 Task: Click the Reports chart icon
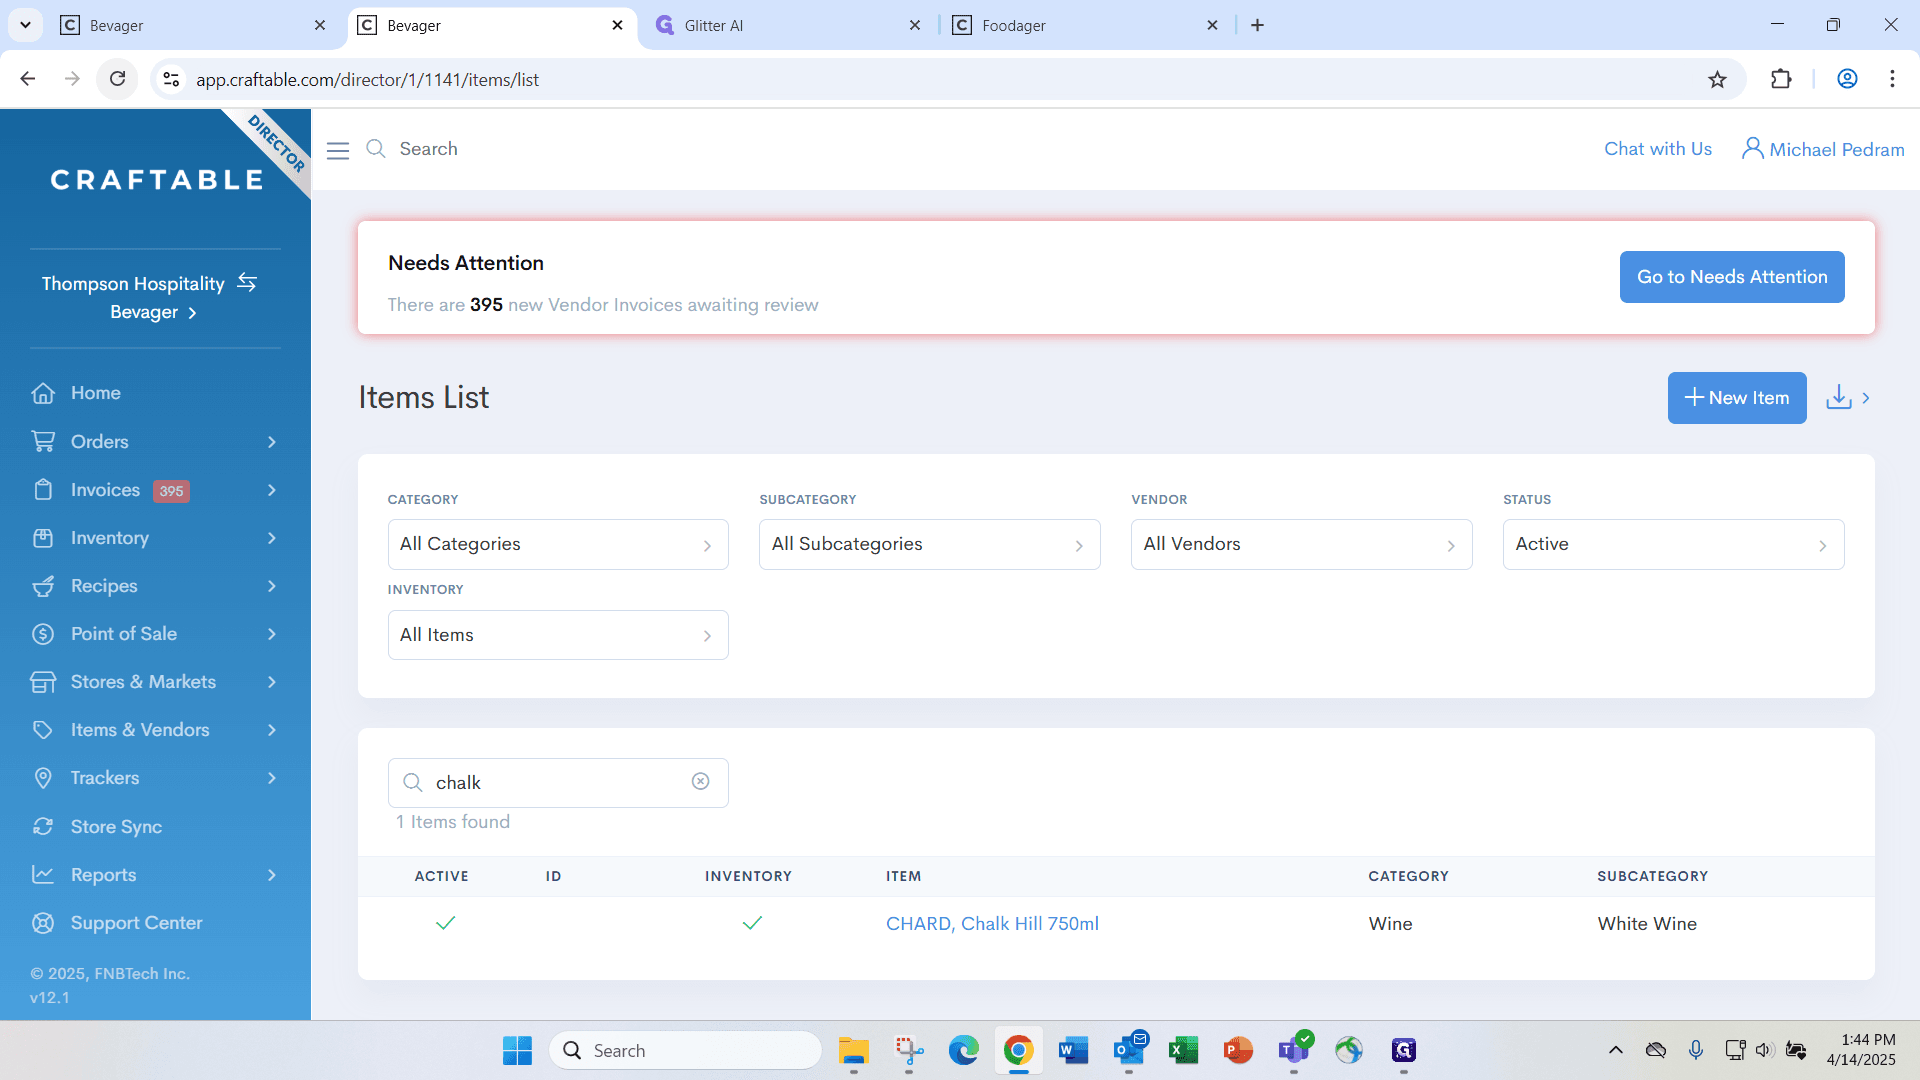(43, 875)
